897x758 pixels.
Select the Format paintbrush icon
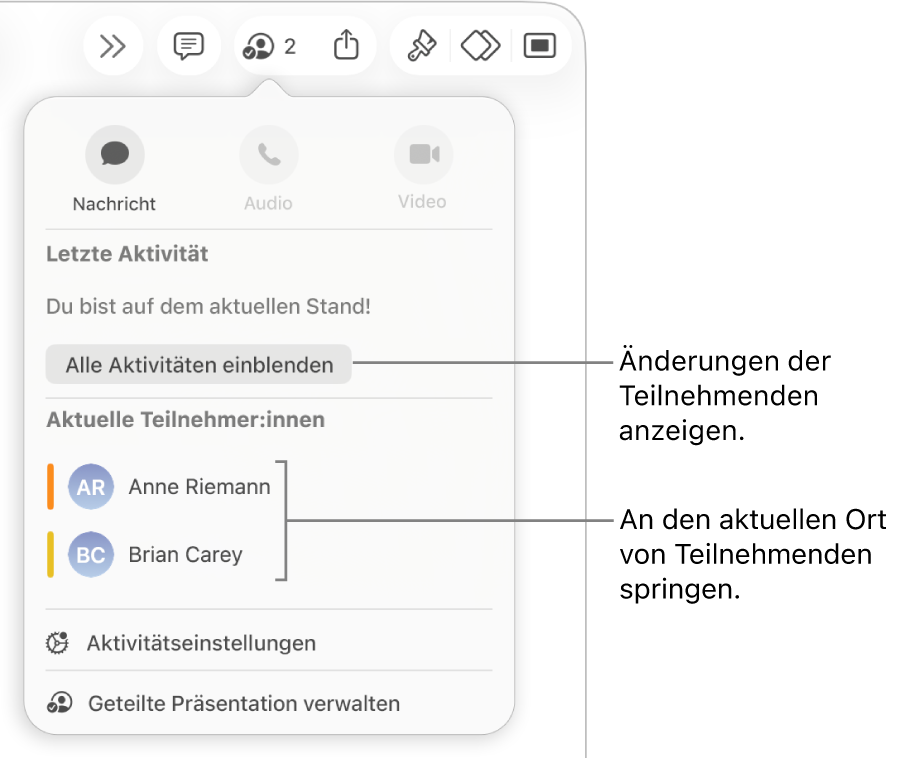[x=422, y=46]
